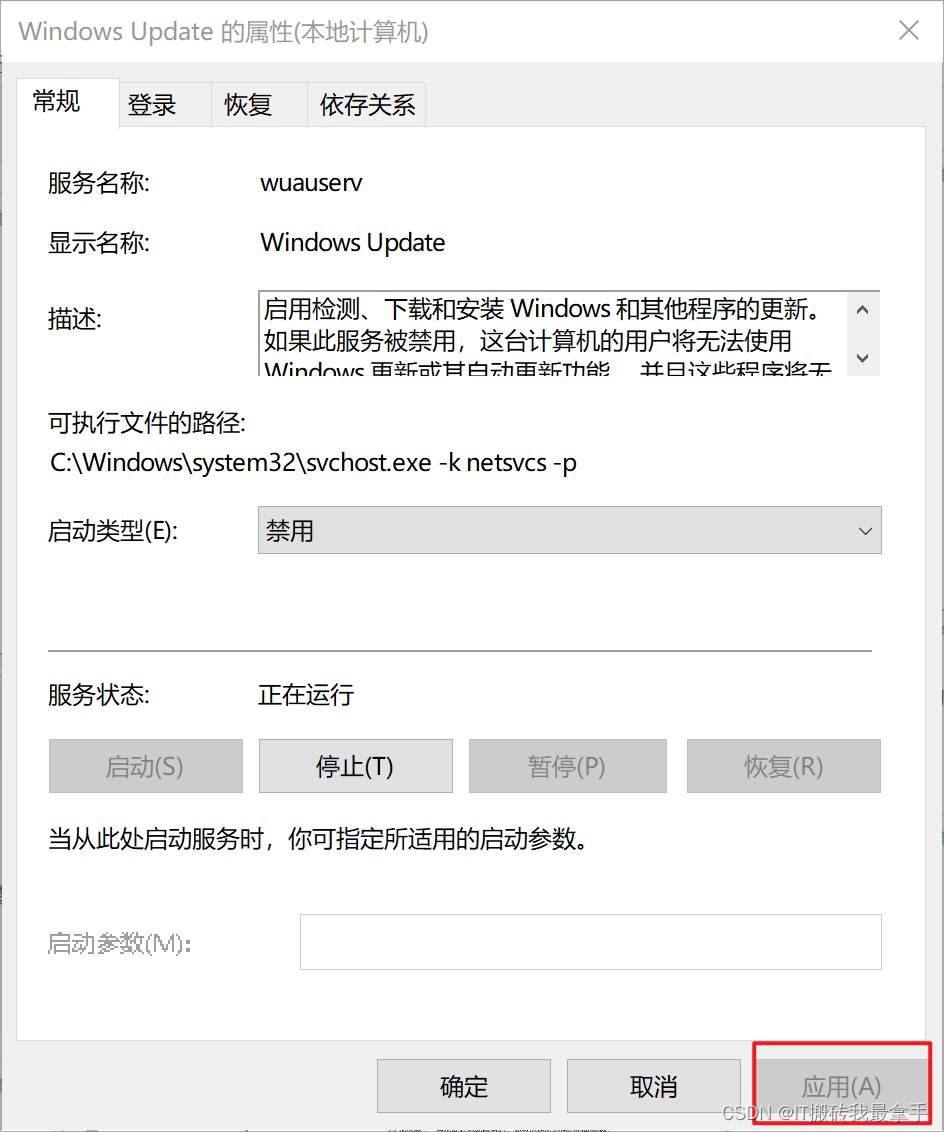Screen dimensions: 944x1132
Task: Apply changes with 应用(A) button
Action: (842, 1086)
